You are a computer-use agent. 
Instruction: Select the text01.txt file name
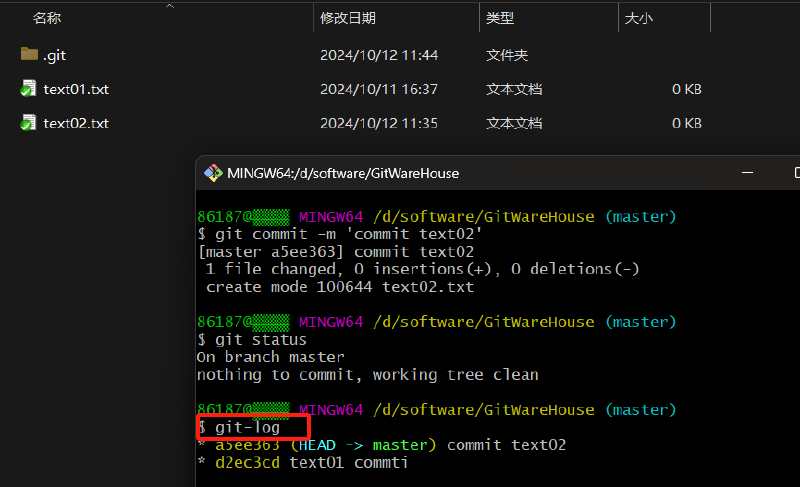pos(76,89)
